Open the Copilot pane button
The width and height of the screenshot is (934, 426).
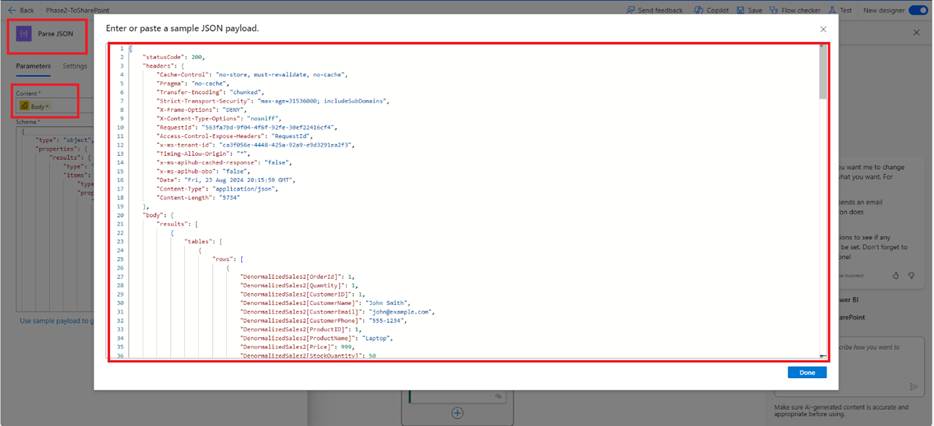tap(712, 10)
